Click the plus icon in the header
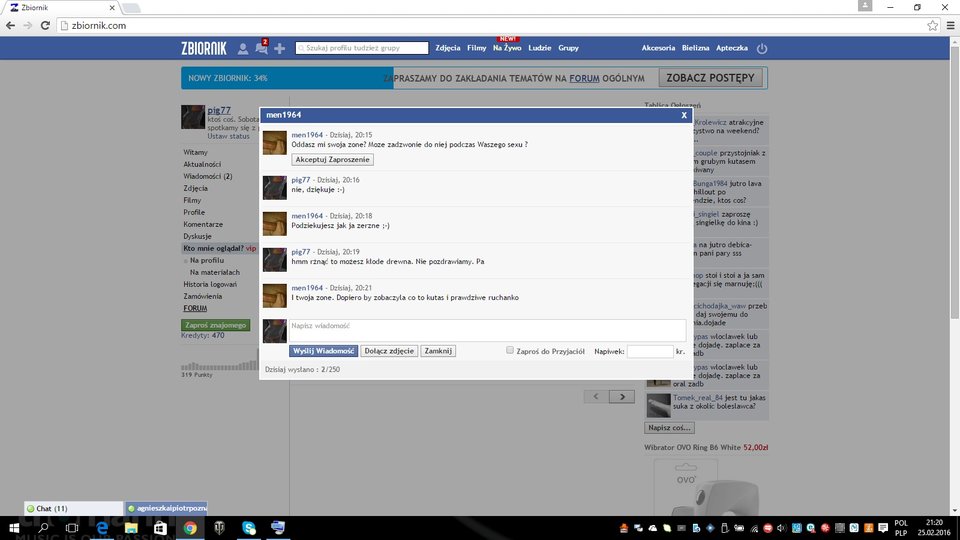The image size is (960, 540). pos(280,48)
